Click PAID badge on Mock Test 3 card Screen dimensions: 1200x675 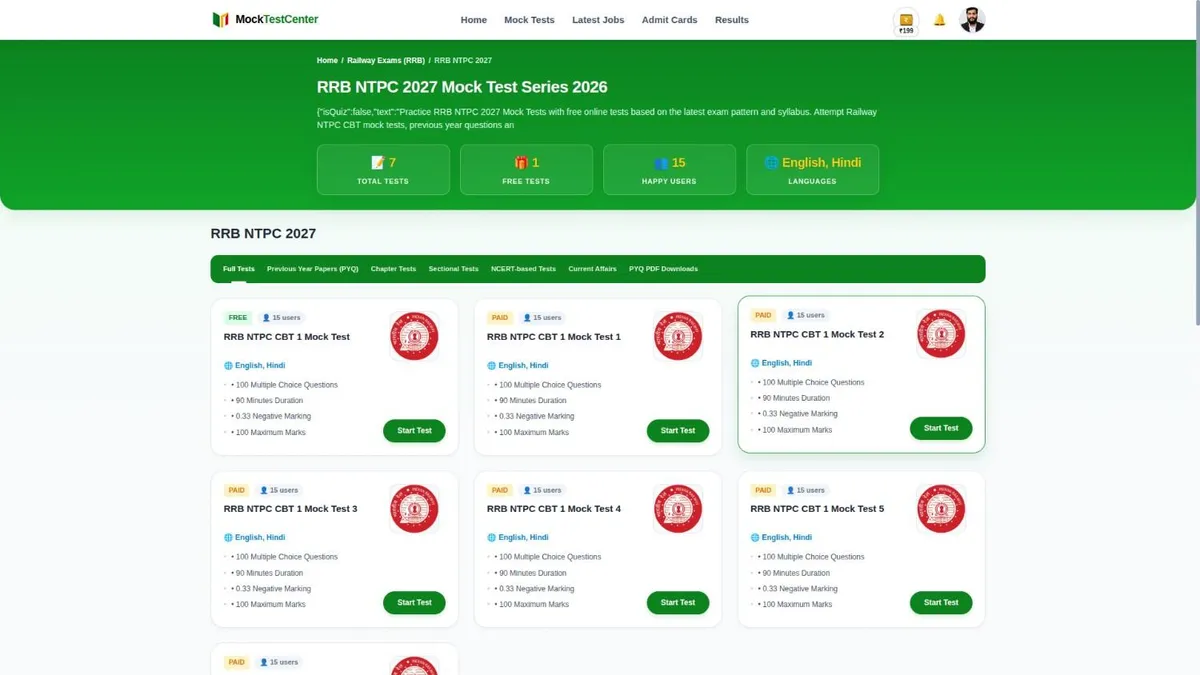[236, 490]
